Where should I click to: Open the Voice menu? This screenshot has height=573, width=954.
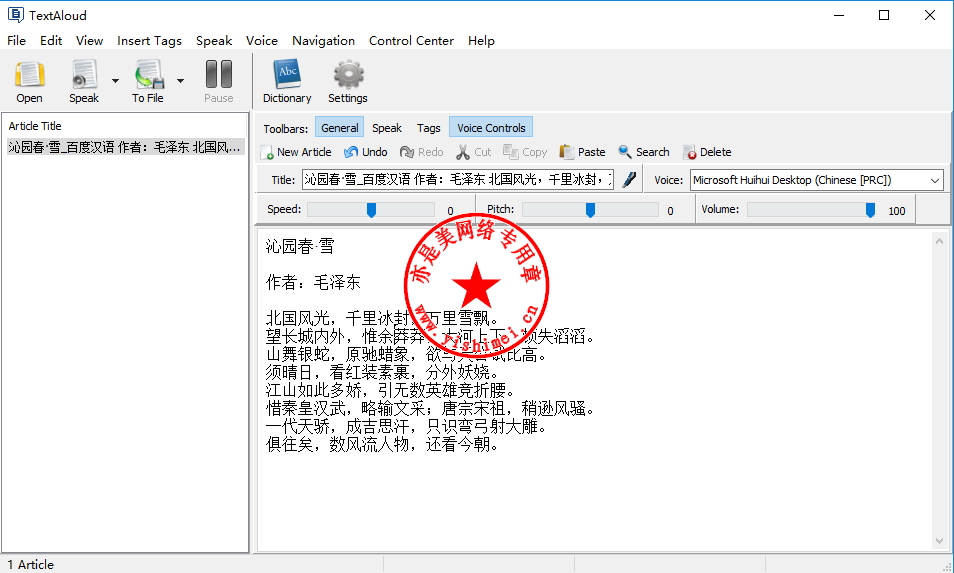[262, 41]
